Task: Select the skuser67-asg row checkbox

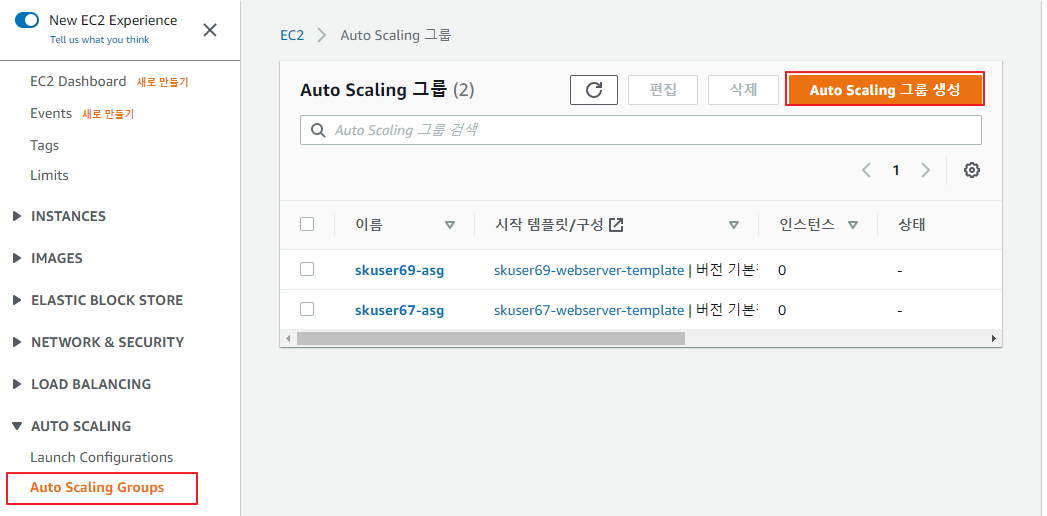Action: coord(307,309)
